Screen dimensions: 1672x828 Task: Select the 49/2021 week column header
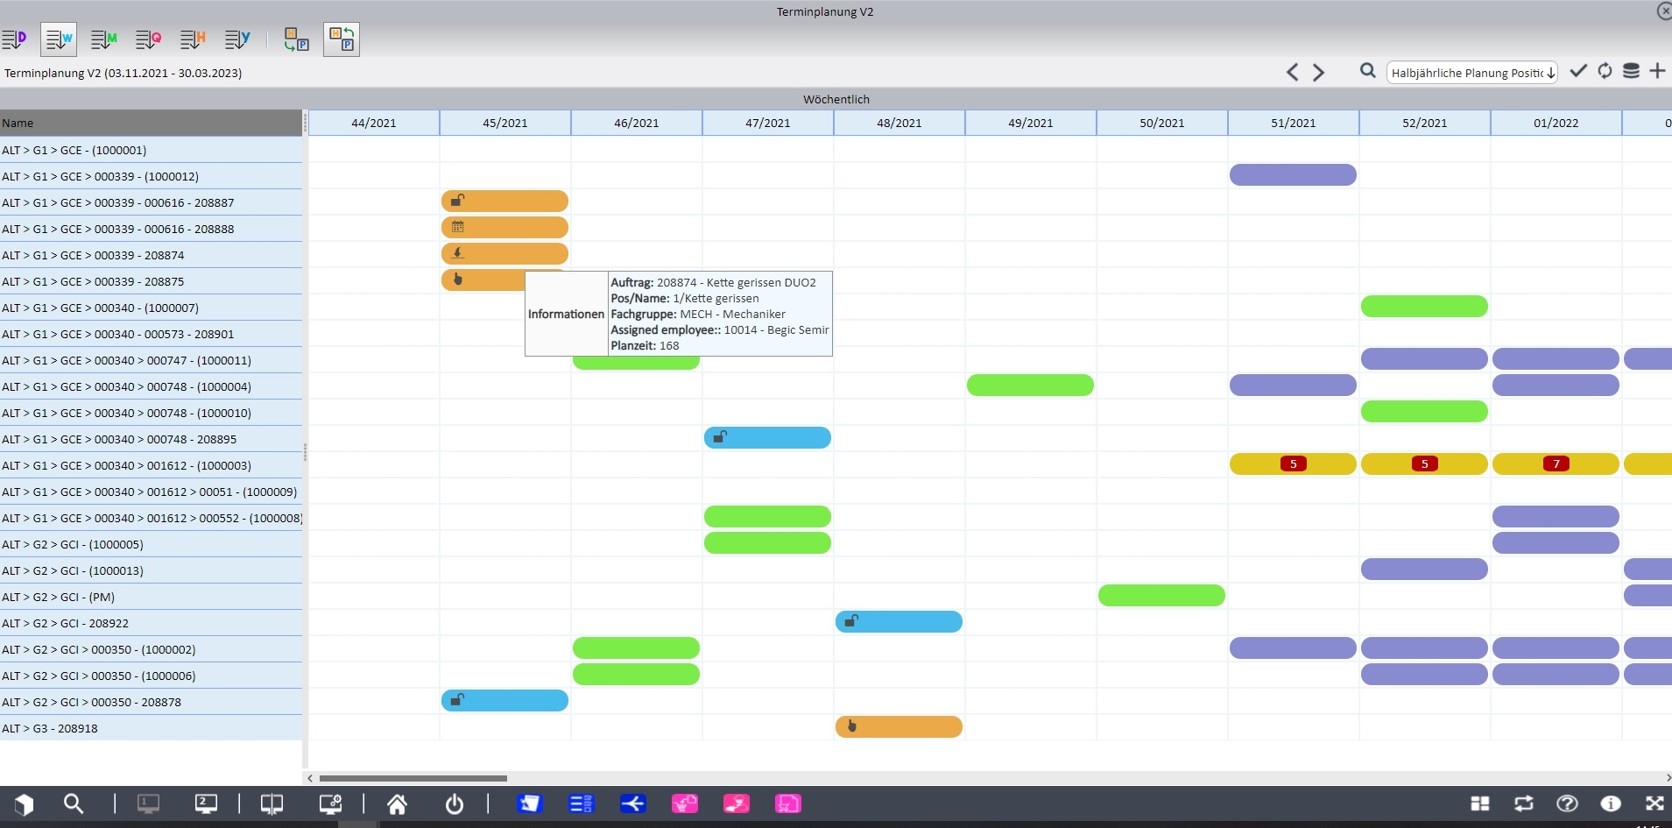1031,123
